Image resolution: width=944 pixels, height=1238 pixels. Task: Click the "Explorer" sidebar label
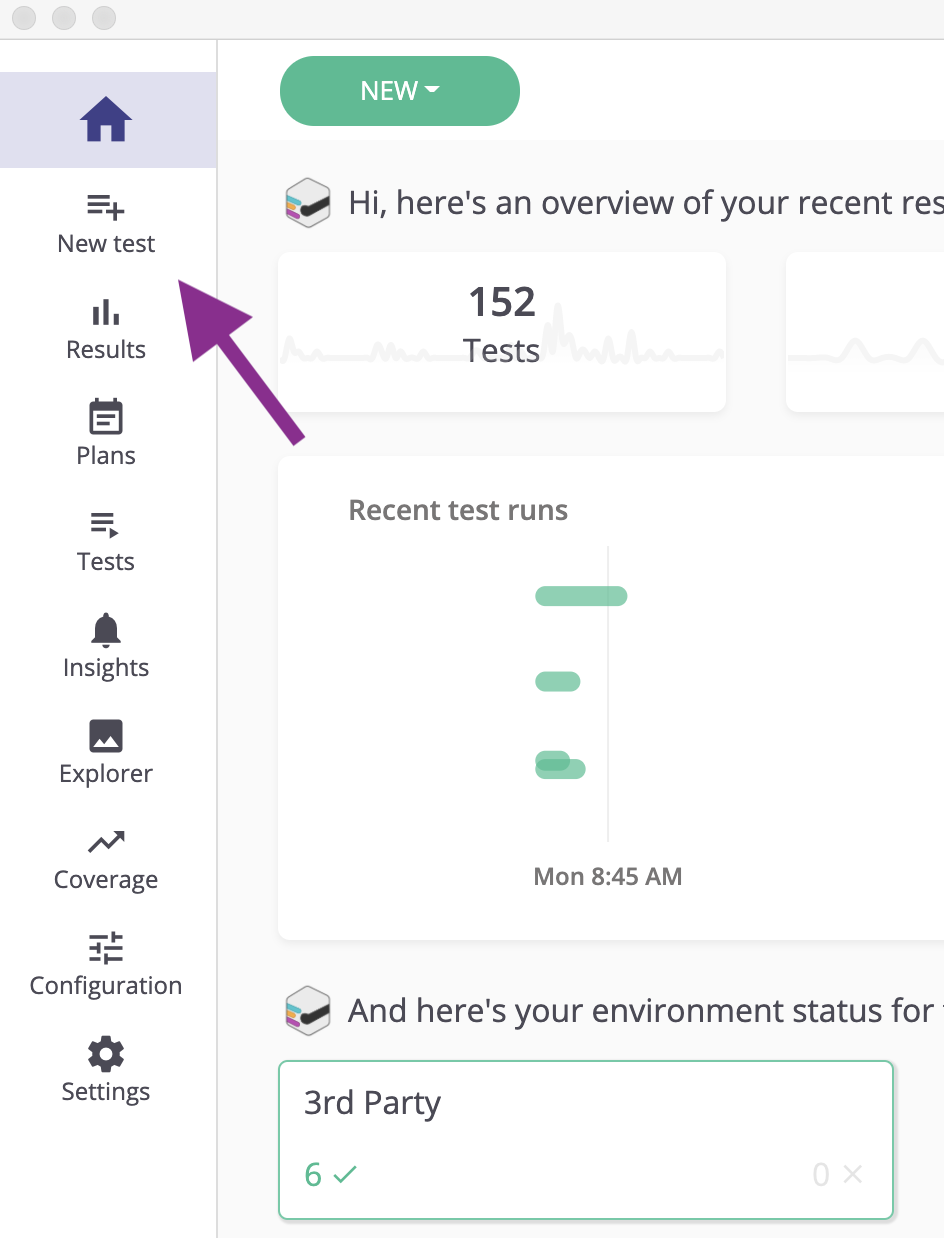tap(106, 774)
